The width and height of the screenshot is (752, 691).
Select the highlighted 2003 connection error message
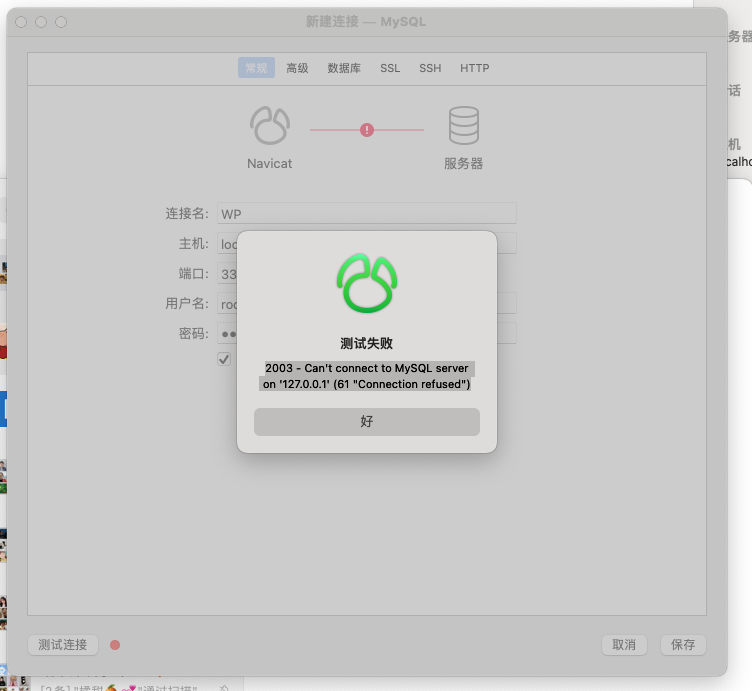click(366, 376)
